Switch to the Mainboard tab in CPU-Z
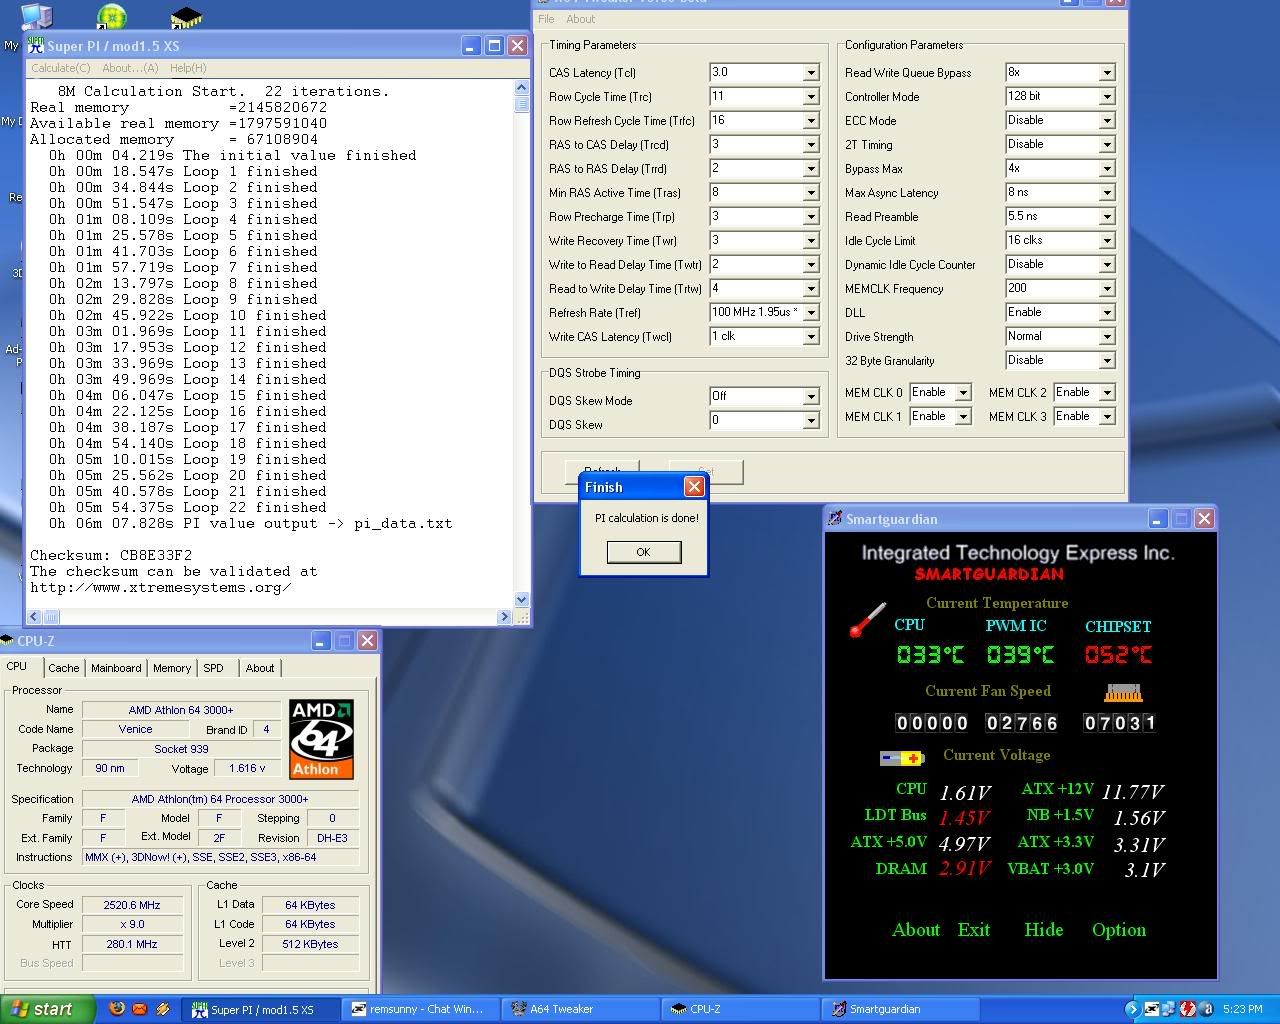 click(116, 668)
